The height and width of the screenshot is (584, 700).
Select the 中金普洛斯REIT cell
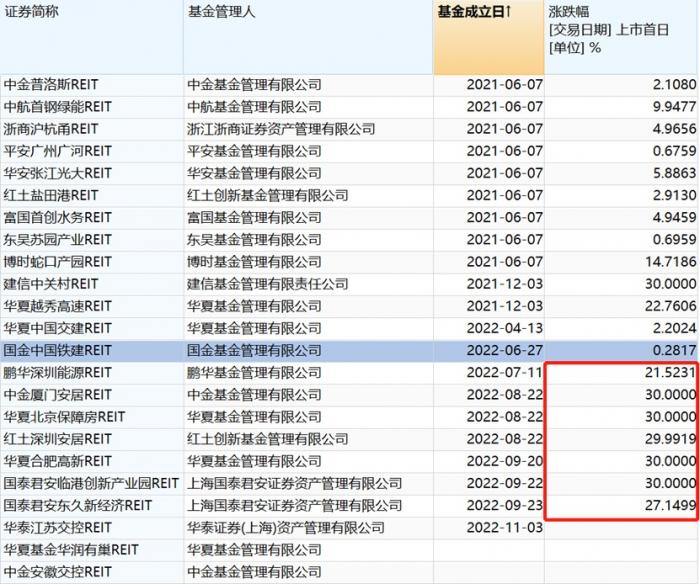pyautogui.click(x=92, y=85)
